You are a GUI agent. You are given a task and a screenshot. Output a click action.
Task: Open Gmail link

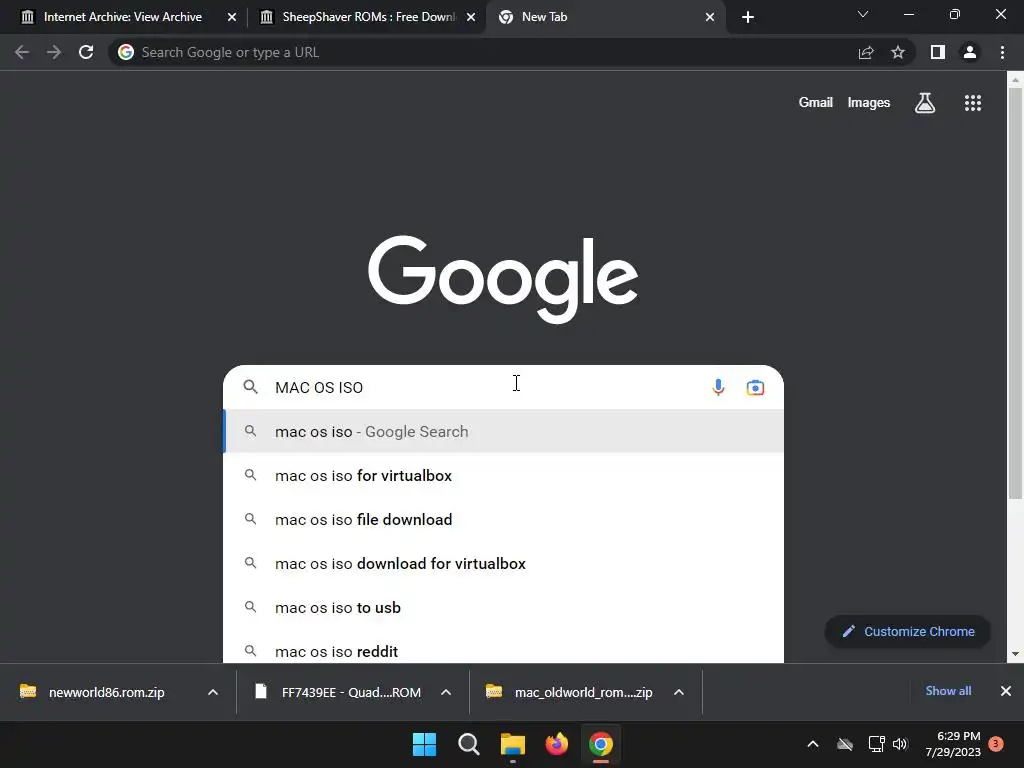[816, 103]
